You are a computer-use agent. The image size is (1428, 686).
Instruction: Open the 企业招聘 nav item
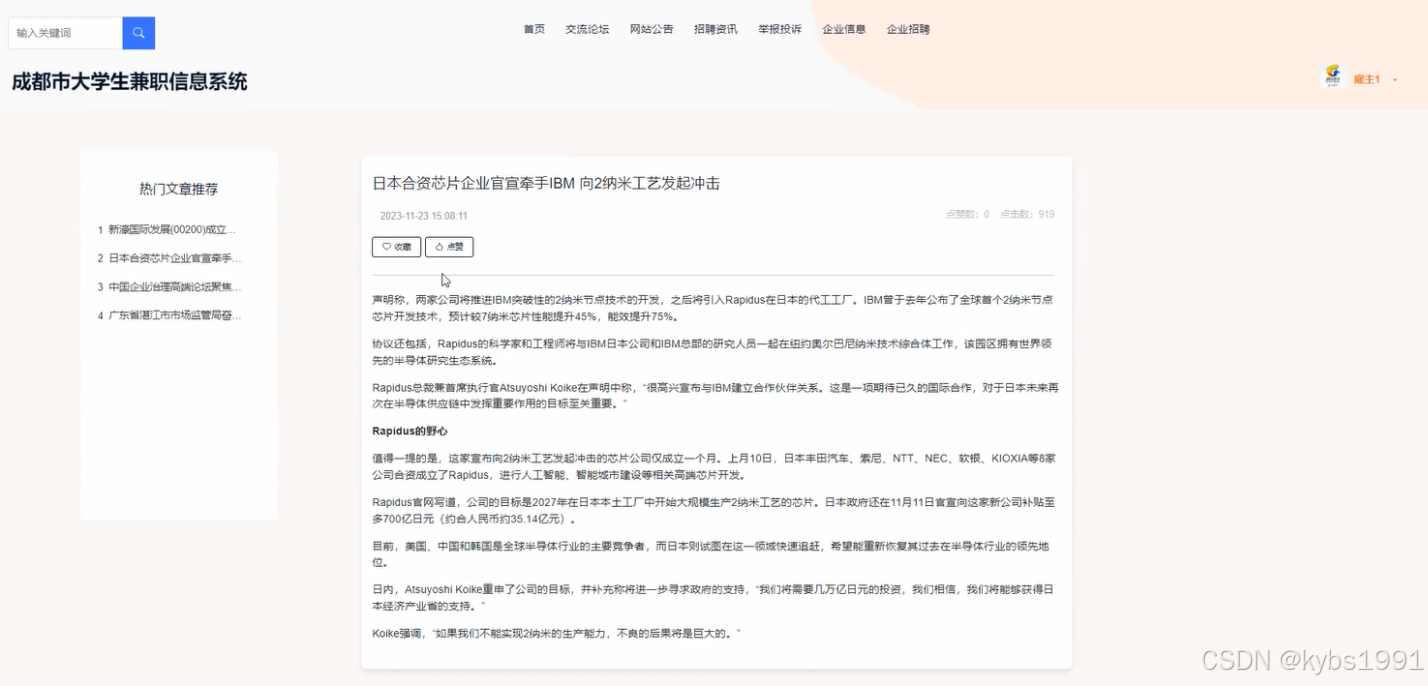tap(908, 29)
